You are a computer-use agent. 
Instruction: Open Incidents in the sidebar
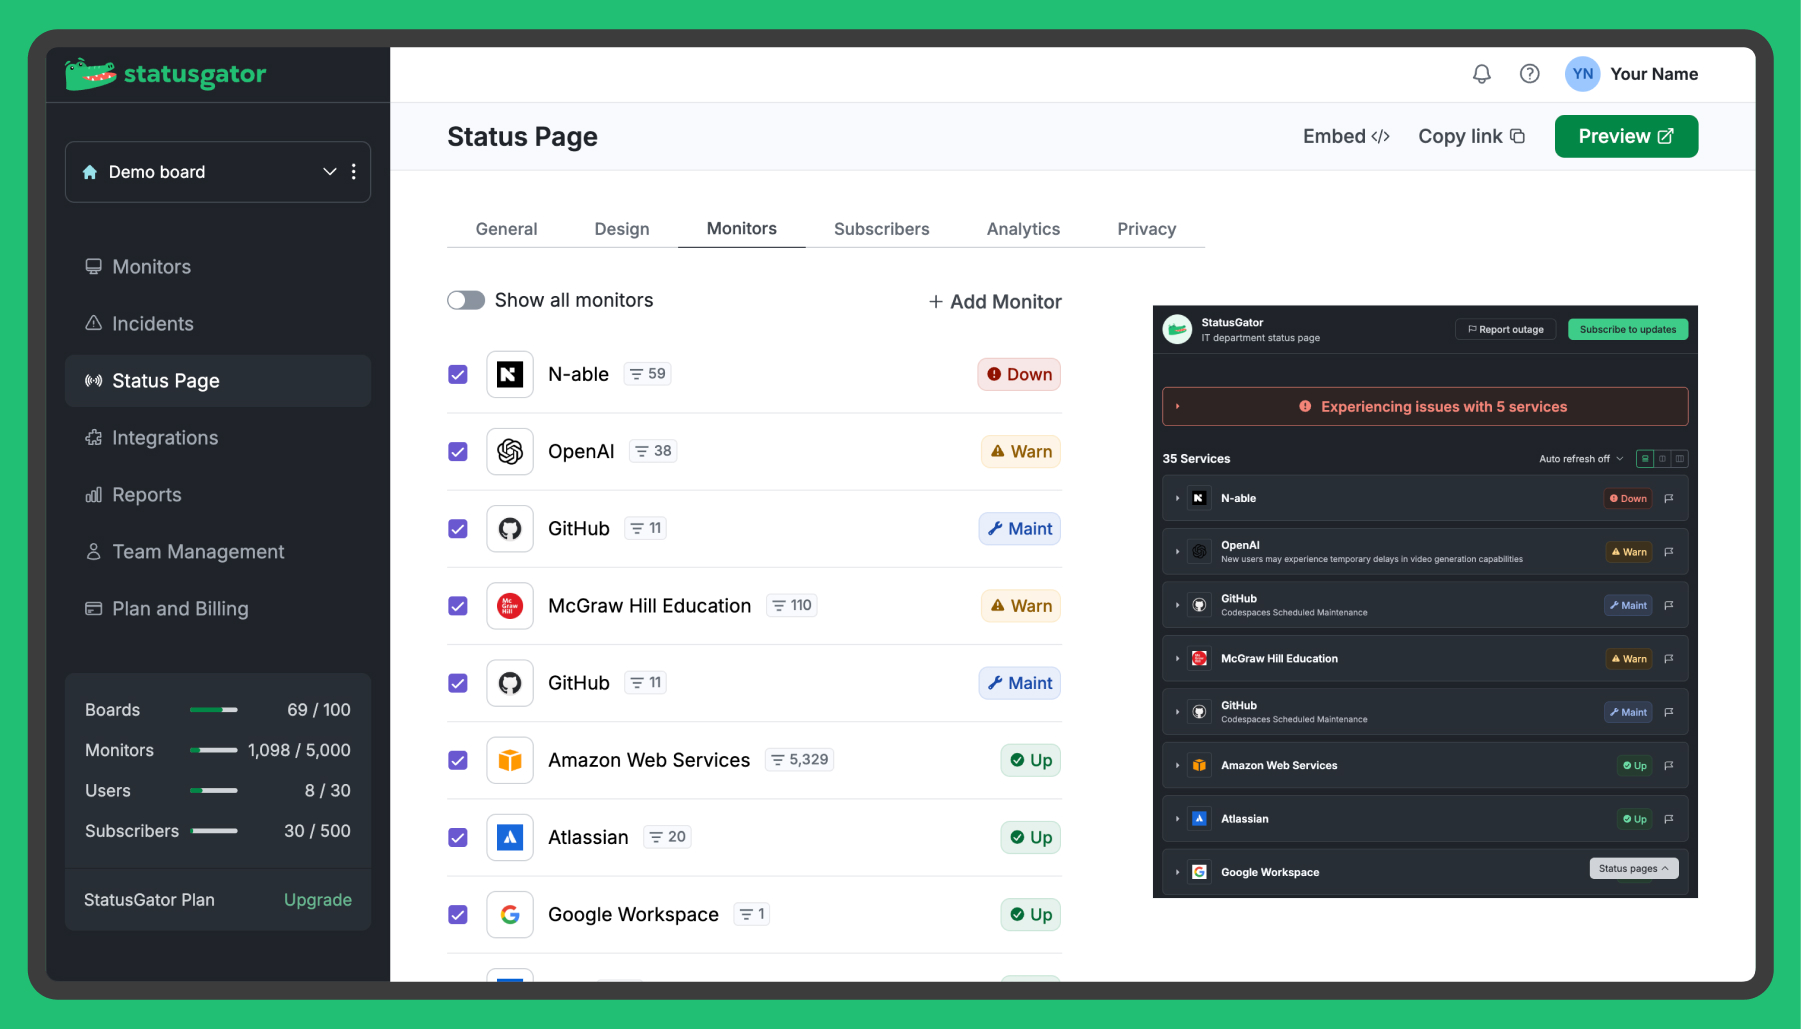[218, 324]
